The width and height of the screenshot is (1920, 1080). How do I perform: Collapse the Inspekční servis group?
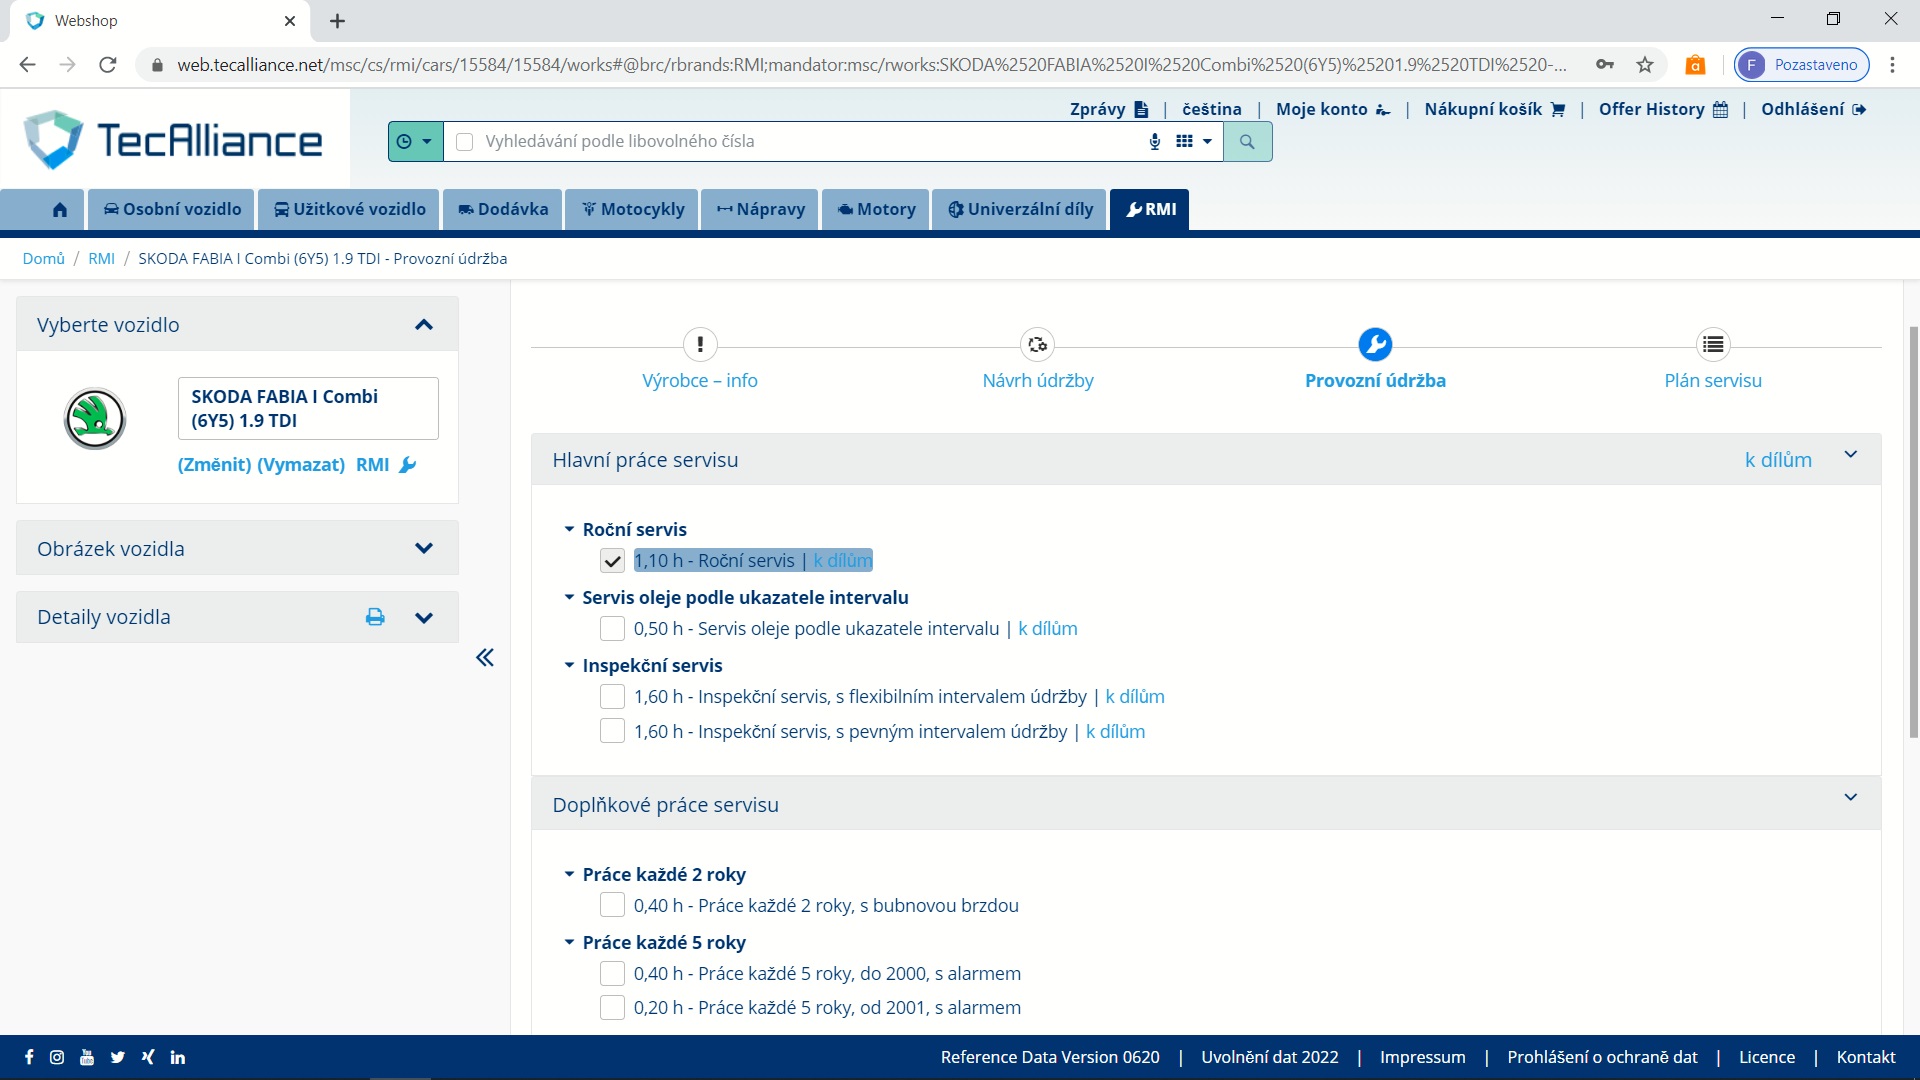569,665
